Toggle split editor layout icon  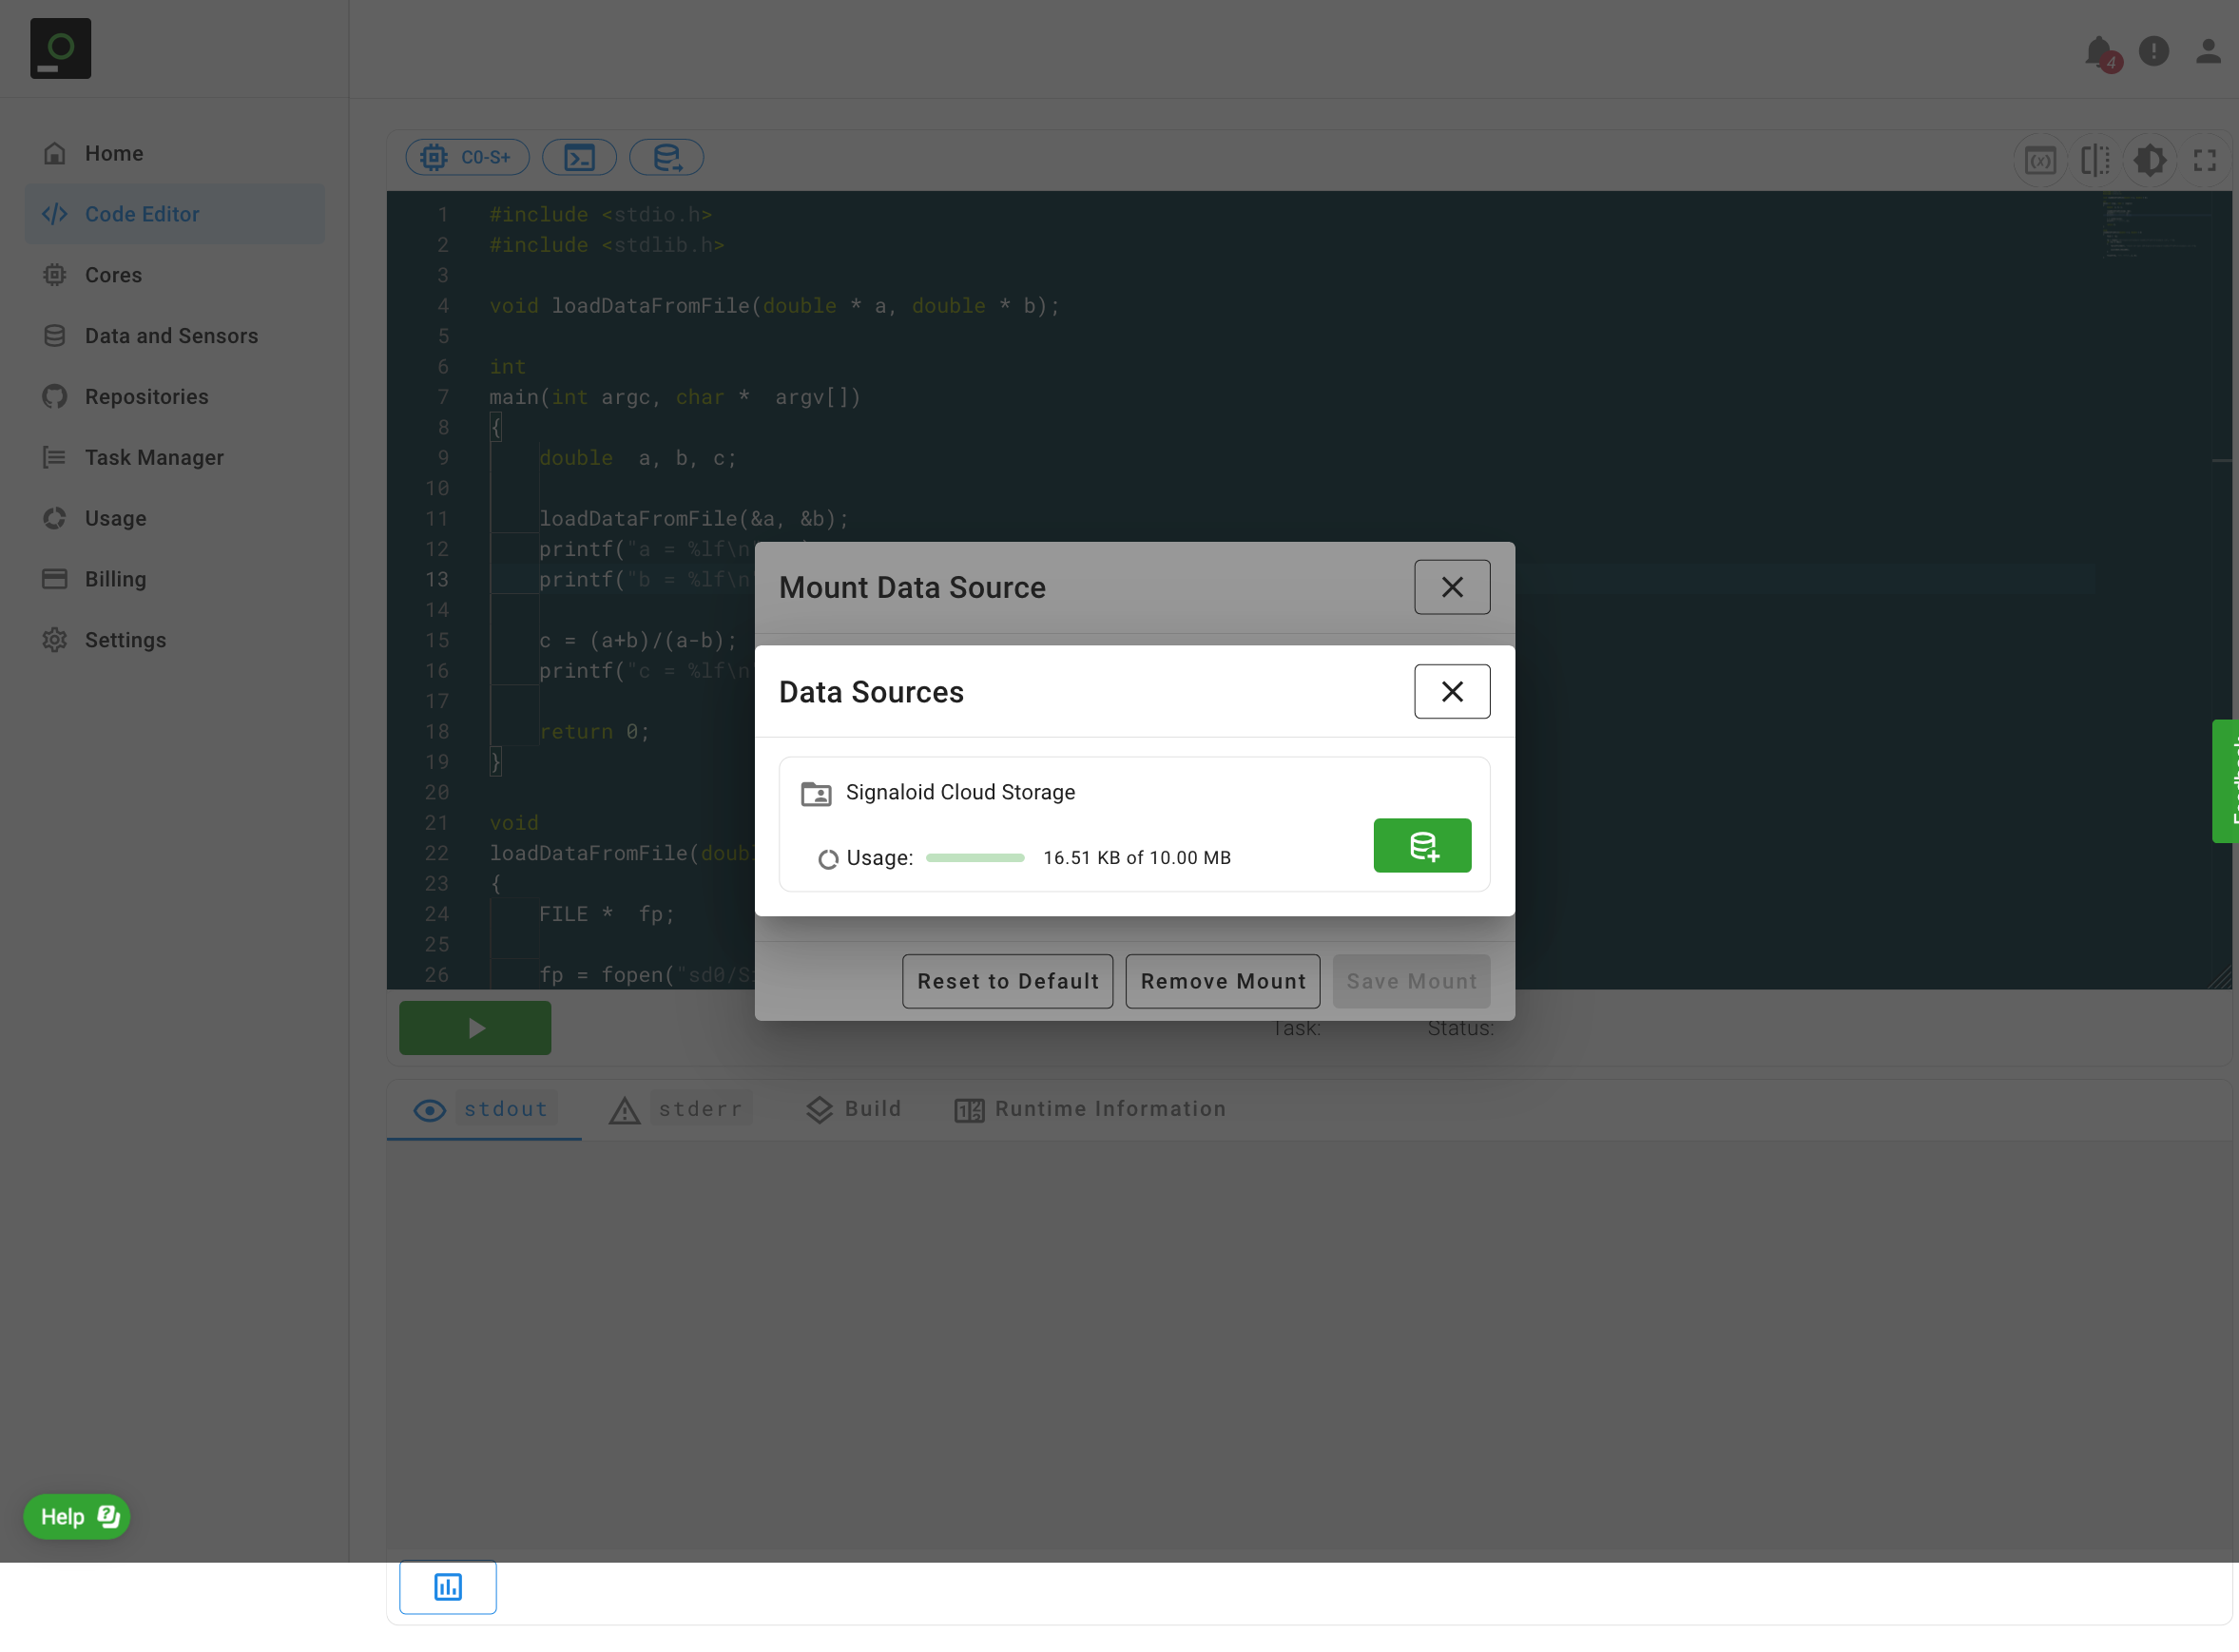click(x=2094, y=160)
